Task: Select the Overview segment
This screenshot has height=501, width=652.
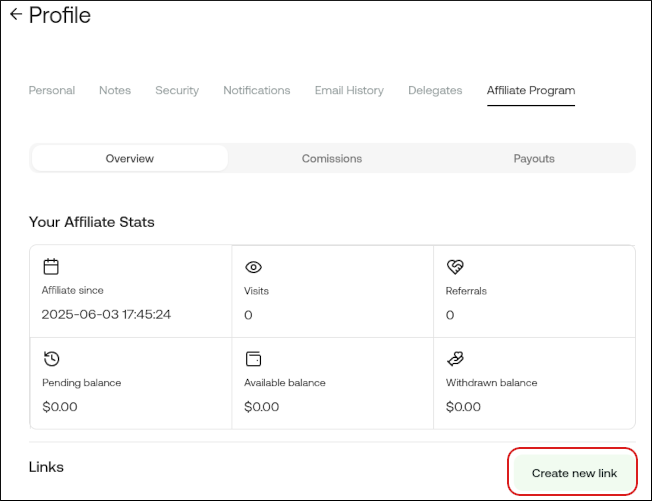Action: 130,158
